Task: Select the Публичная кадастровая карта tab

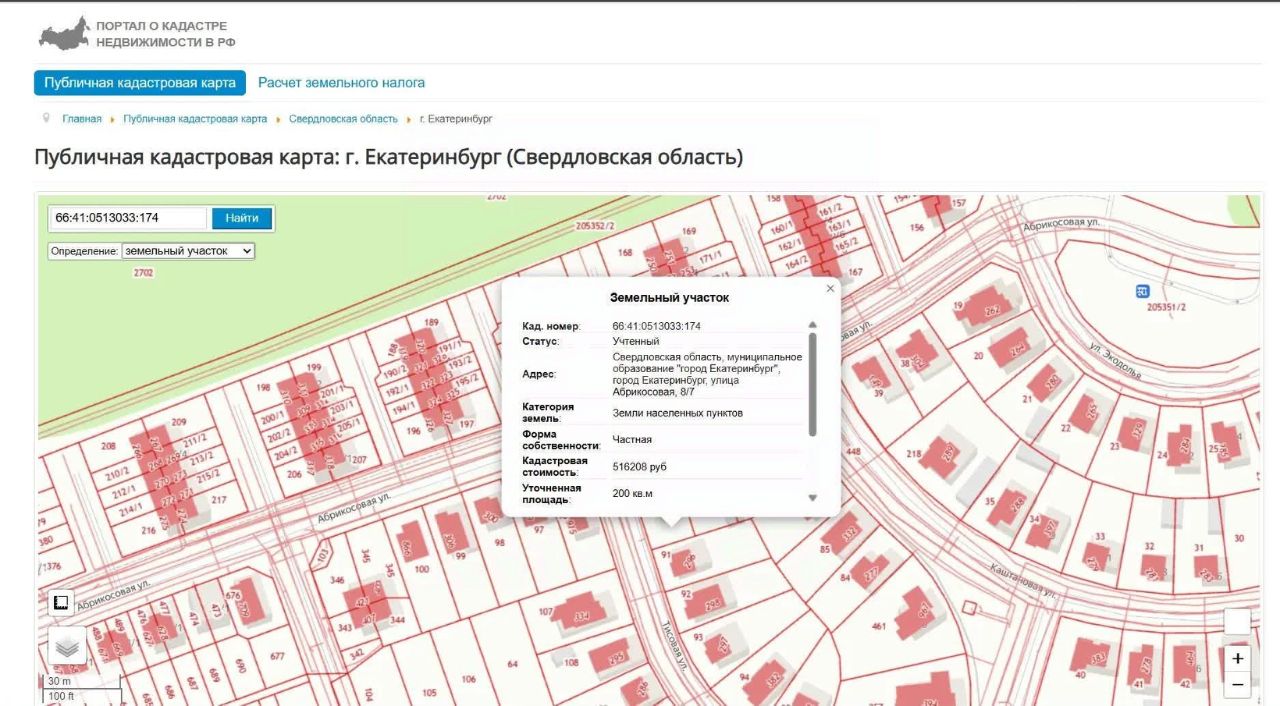Action: pyautogui.click(x=139, y=83)
